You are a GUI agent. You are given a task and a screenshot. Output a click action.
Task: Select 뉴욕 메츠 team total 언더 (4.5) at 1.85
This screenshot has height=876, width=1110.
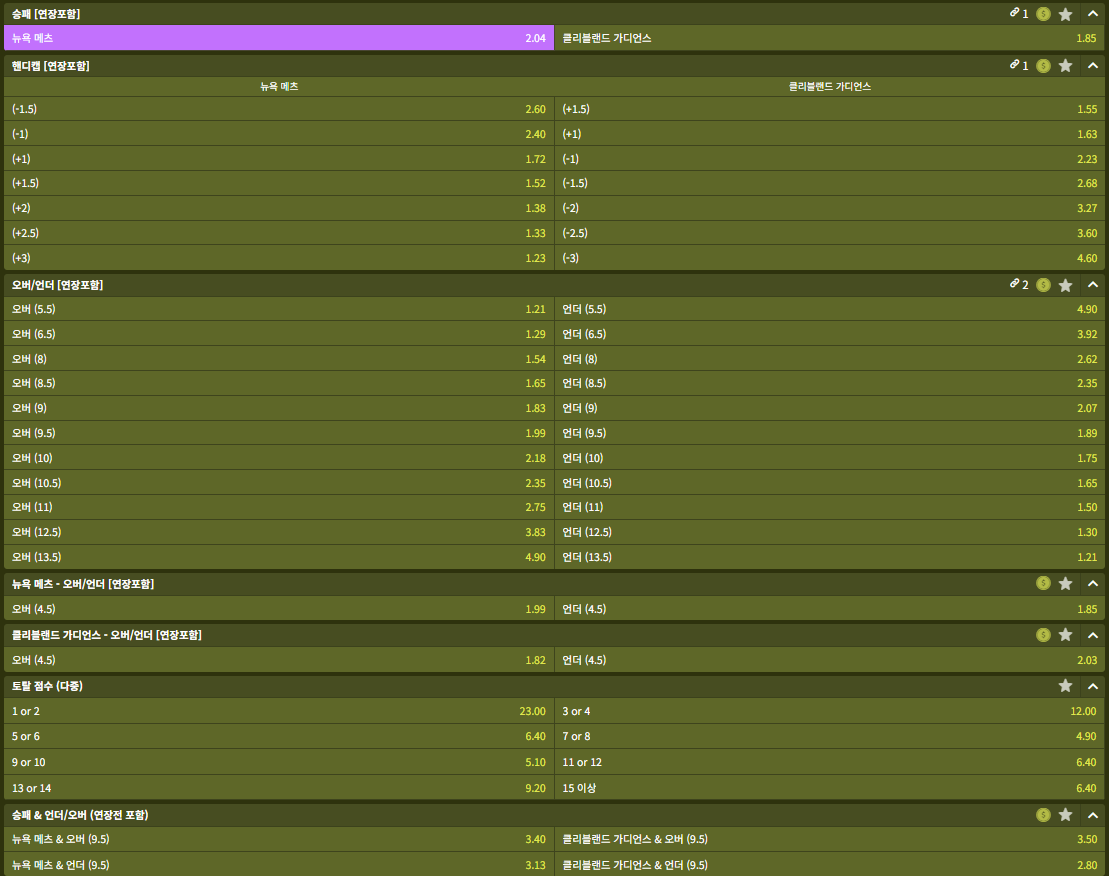coord(830,608)
